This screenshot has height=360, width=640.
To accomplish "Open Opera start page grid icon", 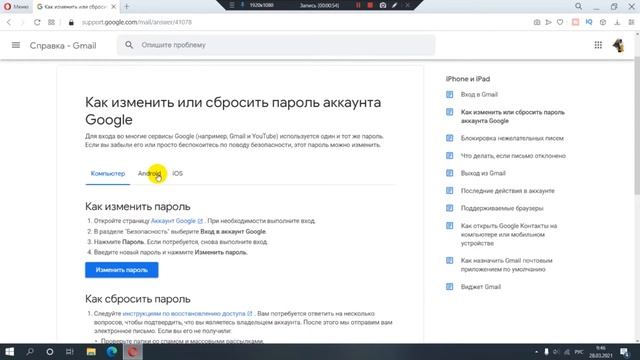I will 51,22.
